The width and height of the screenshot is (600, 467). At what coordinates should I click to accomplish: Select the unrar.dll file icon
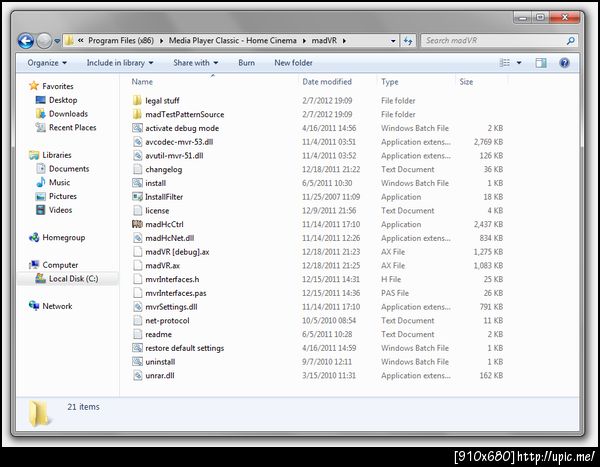pos(137,376)
